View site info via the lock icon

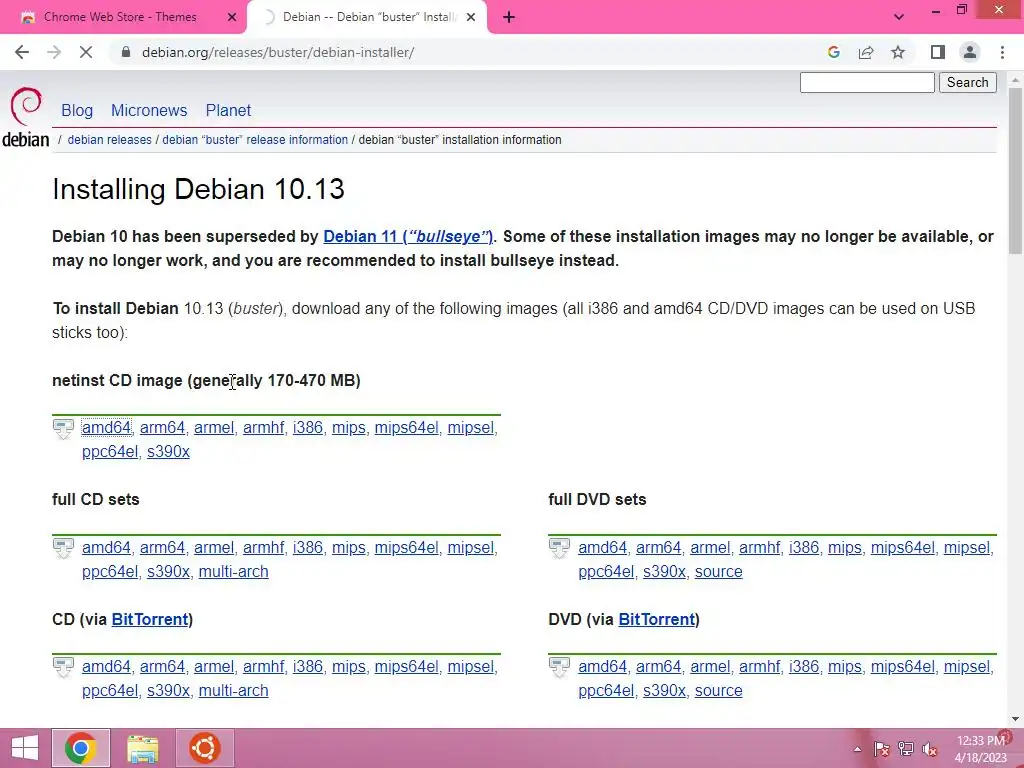coord(126,52)
